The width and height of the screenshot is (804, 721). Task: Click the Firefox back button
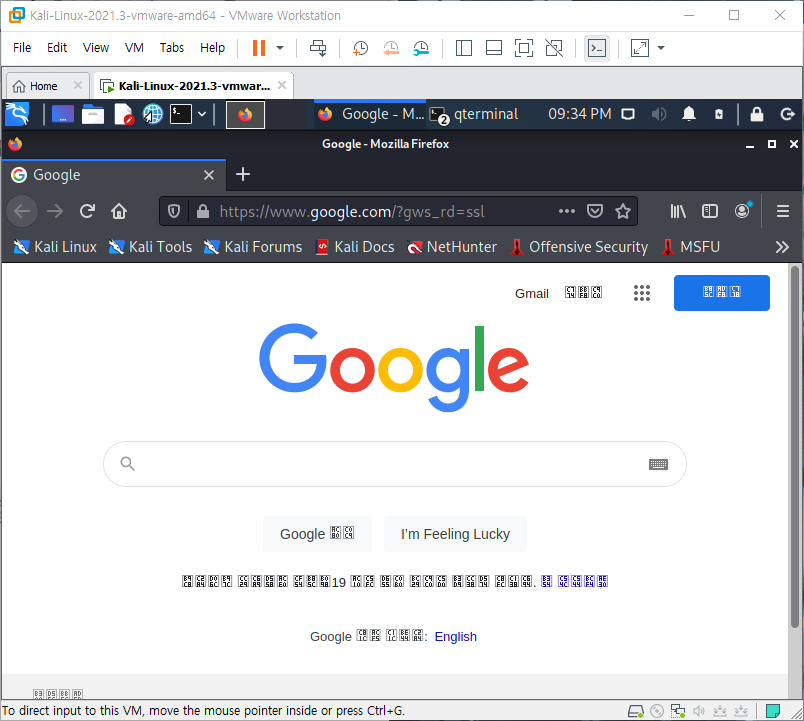[x=22, y=211]
